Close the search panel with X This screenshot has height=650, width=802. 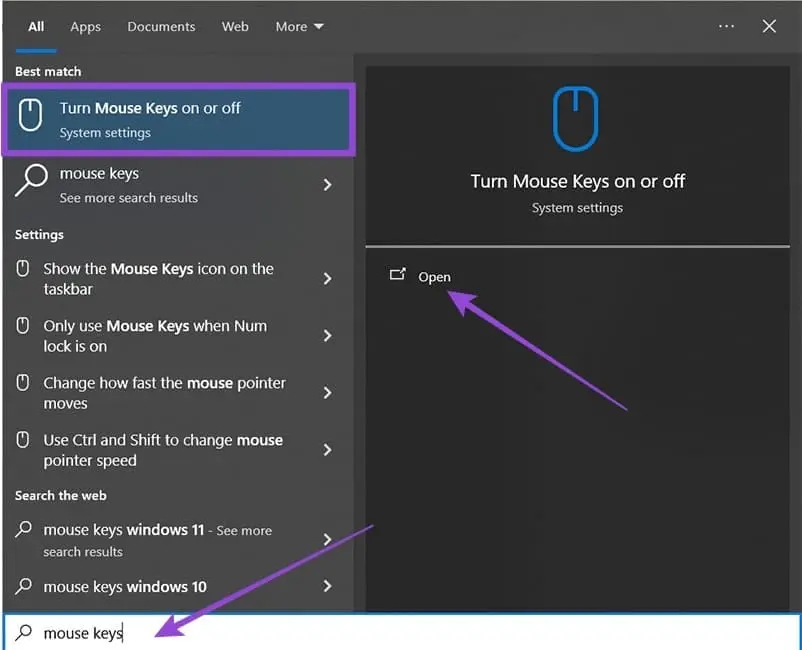(769, 27)
